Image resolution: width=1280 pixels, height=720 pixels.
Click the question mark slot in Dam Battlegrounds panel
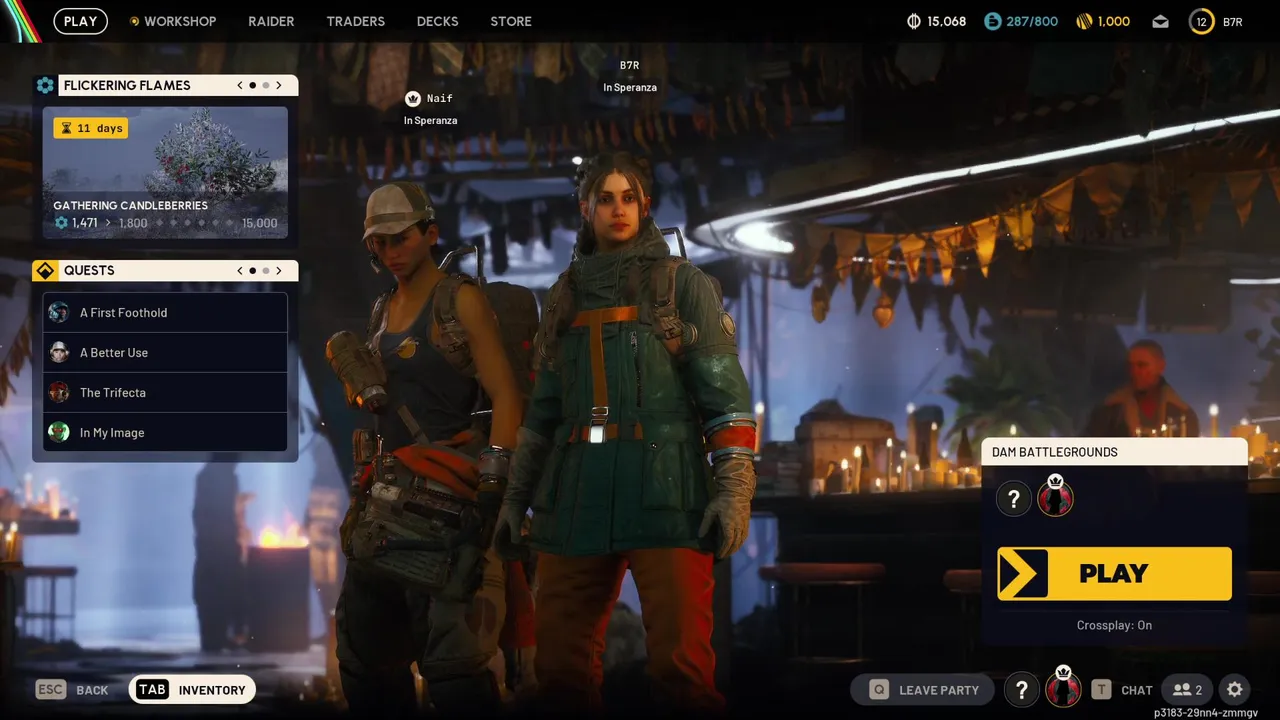tap(1013, 498)
